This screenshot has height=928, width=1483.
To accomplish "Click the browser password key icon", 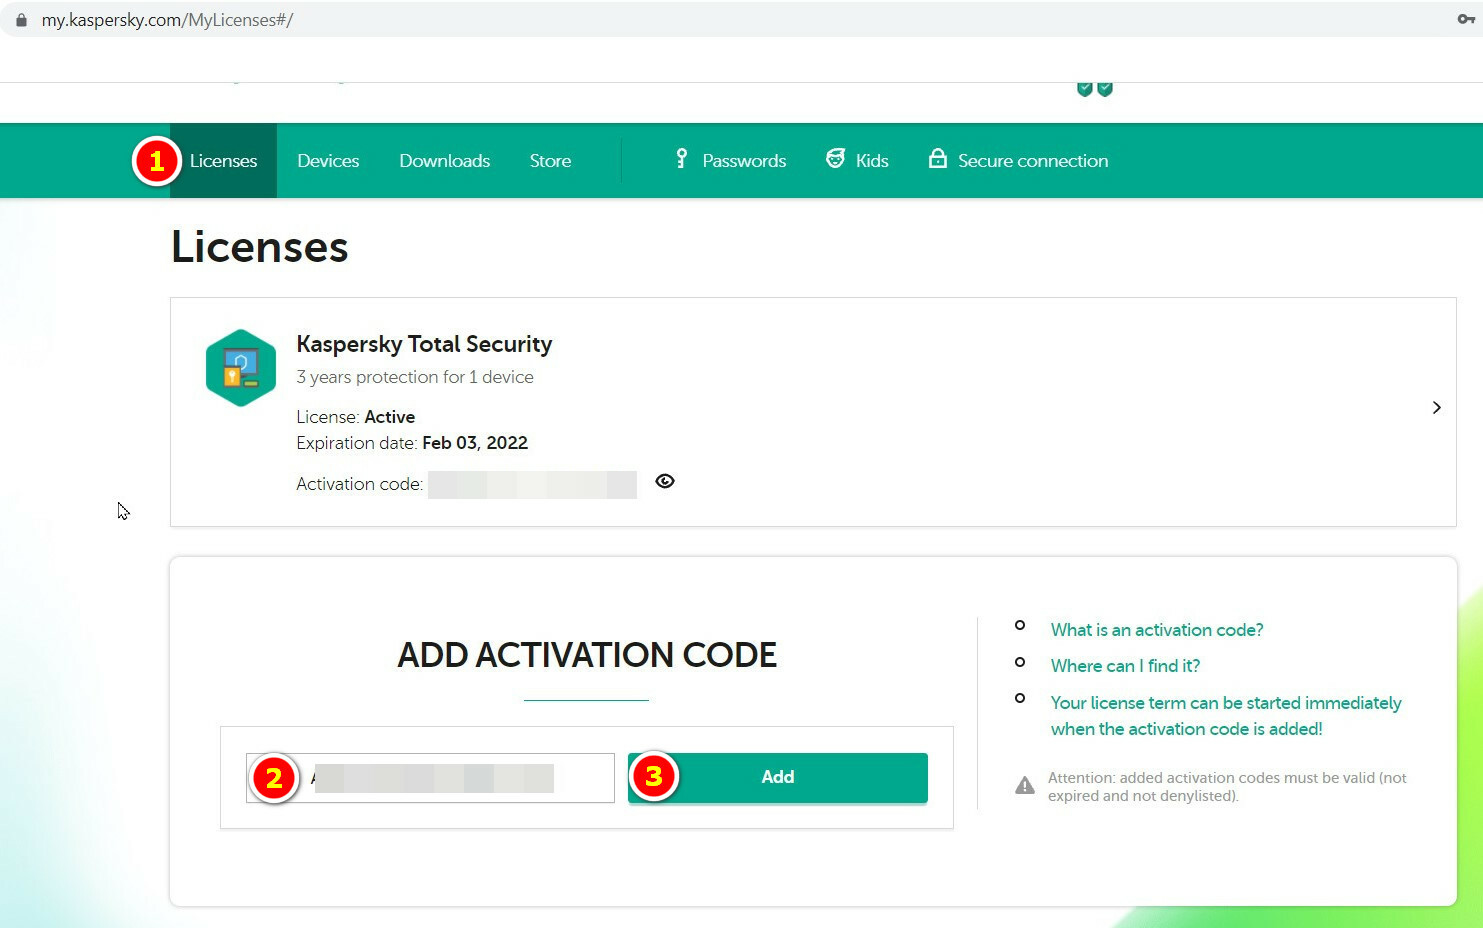I will click(1466, 19).
